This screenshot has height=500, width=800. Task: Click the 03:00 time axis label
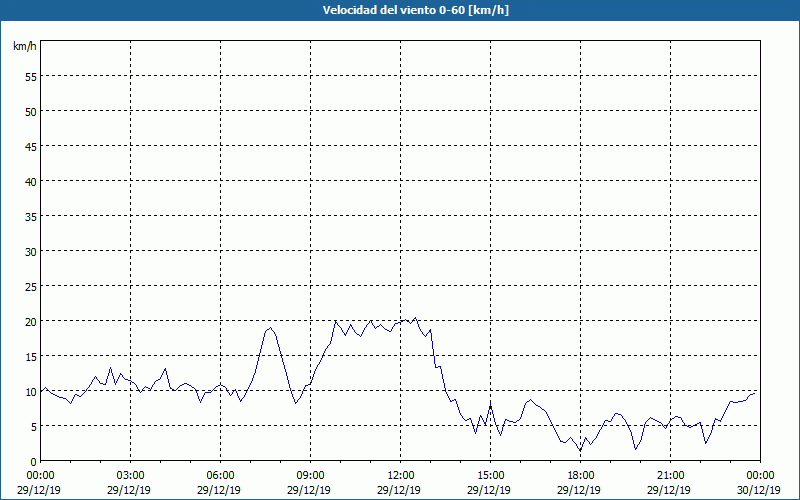click(x=131, y=476)
